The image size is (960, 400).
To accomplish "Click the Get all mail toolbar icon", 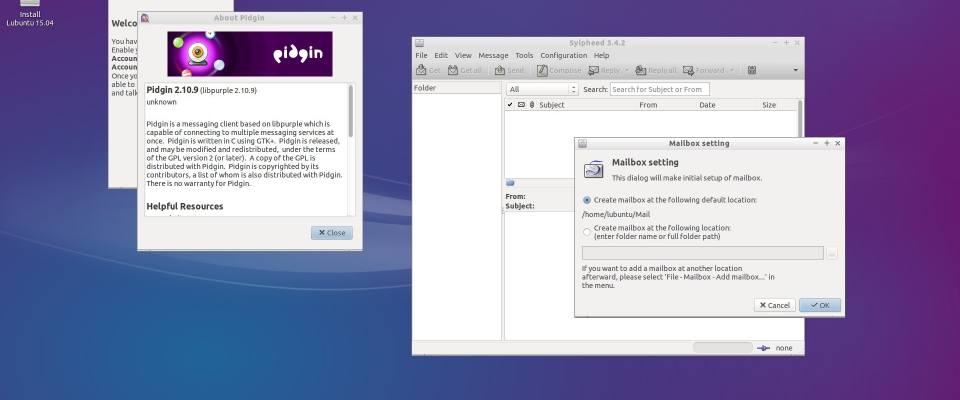I will pyautogui.click(x=453, y=70).
